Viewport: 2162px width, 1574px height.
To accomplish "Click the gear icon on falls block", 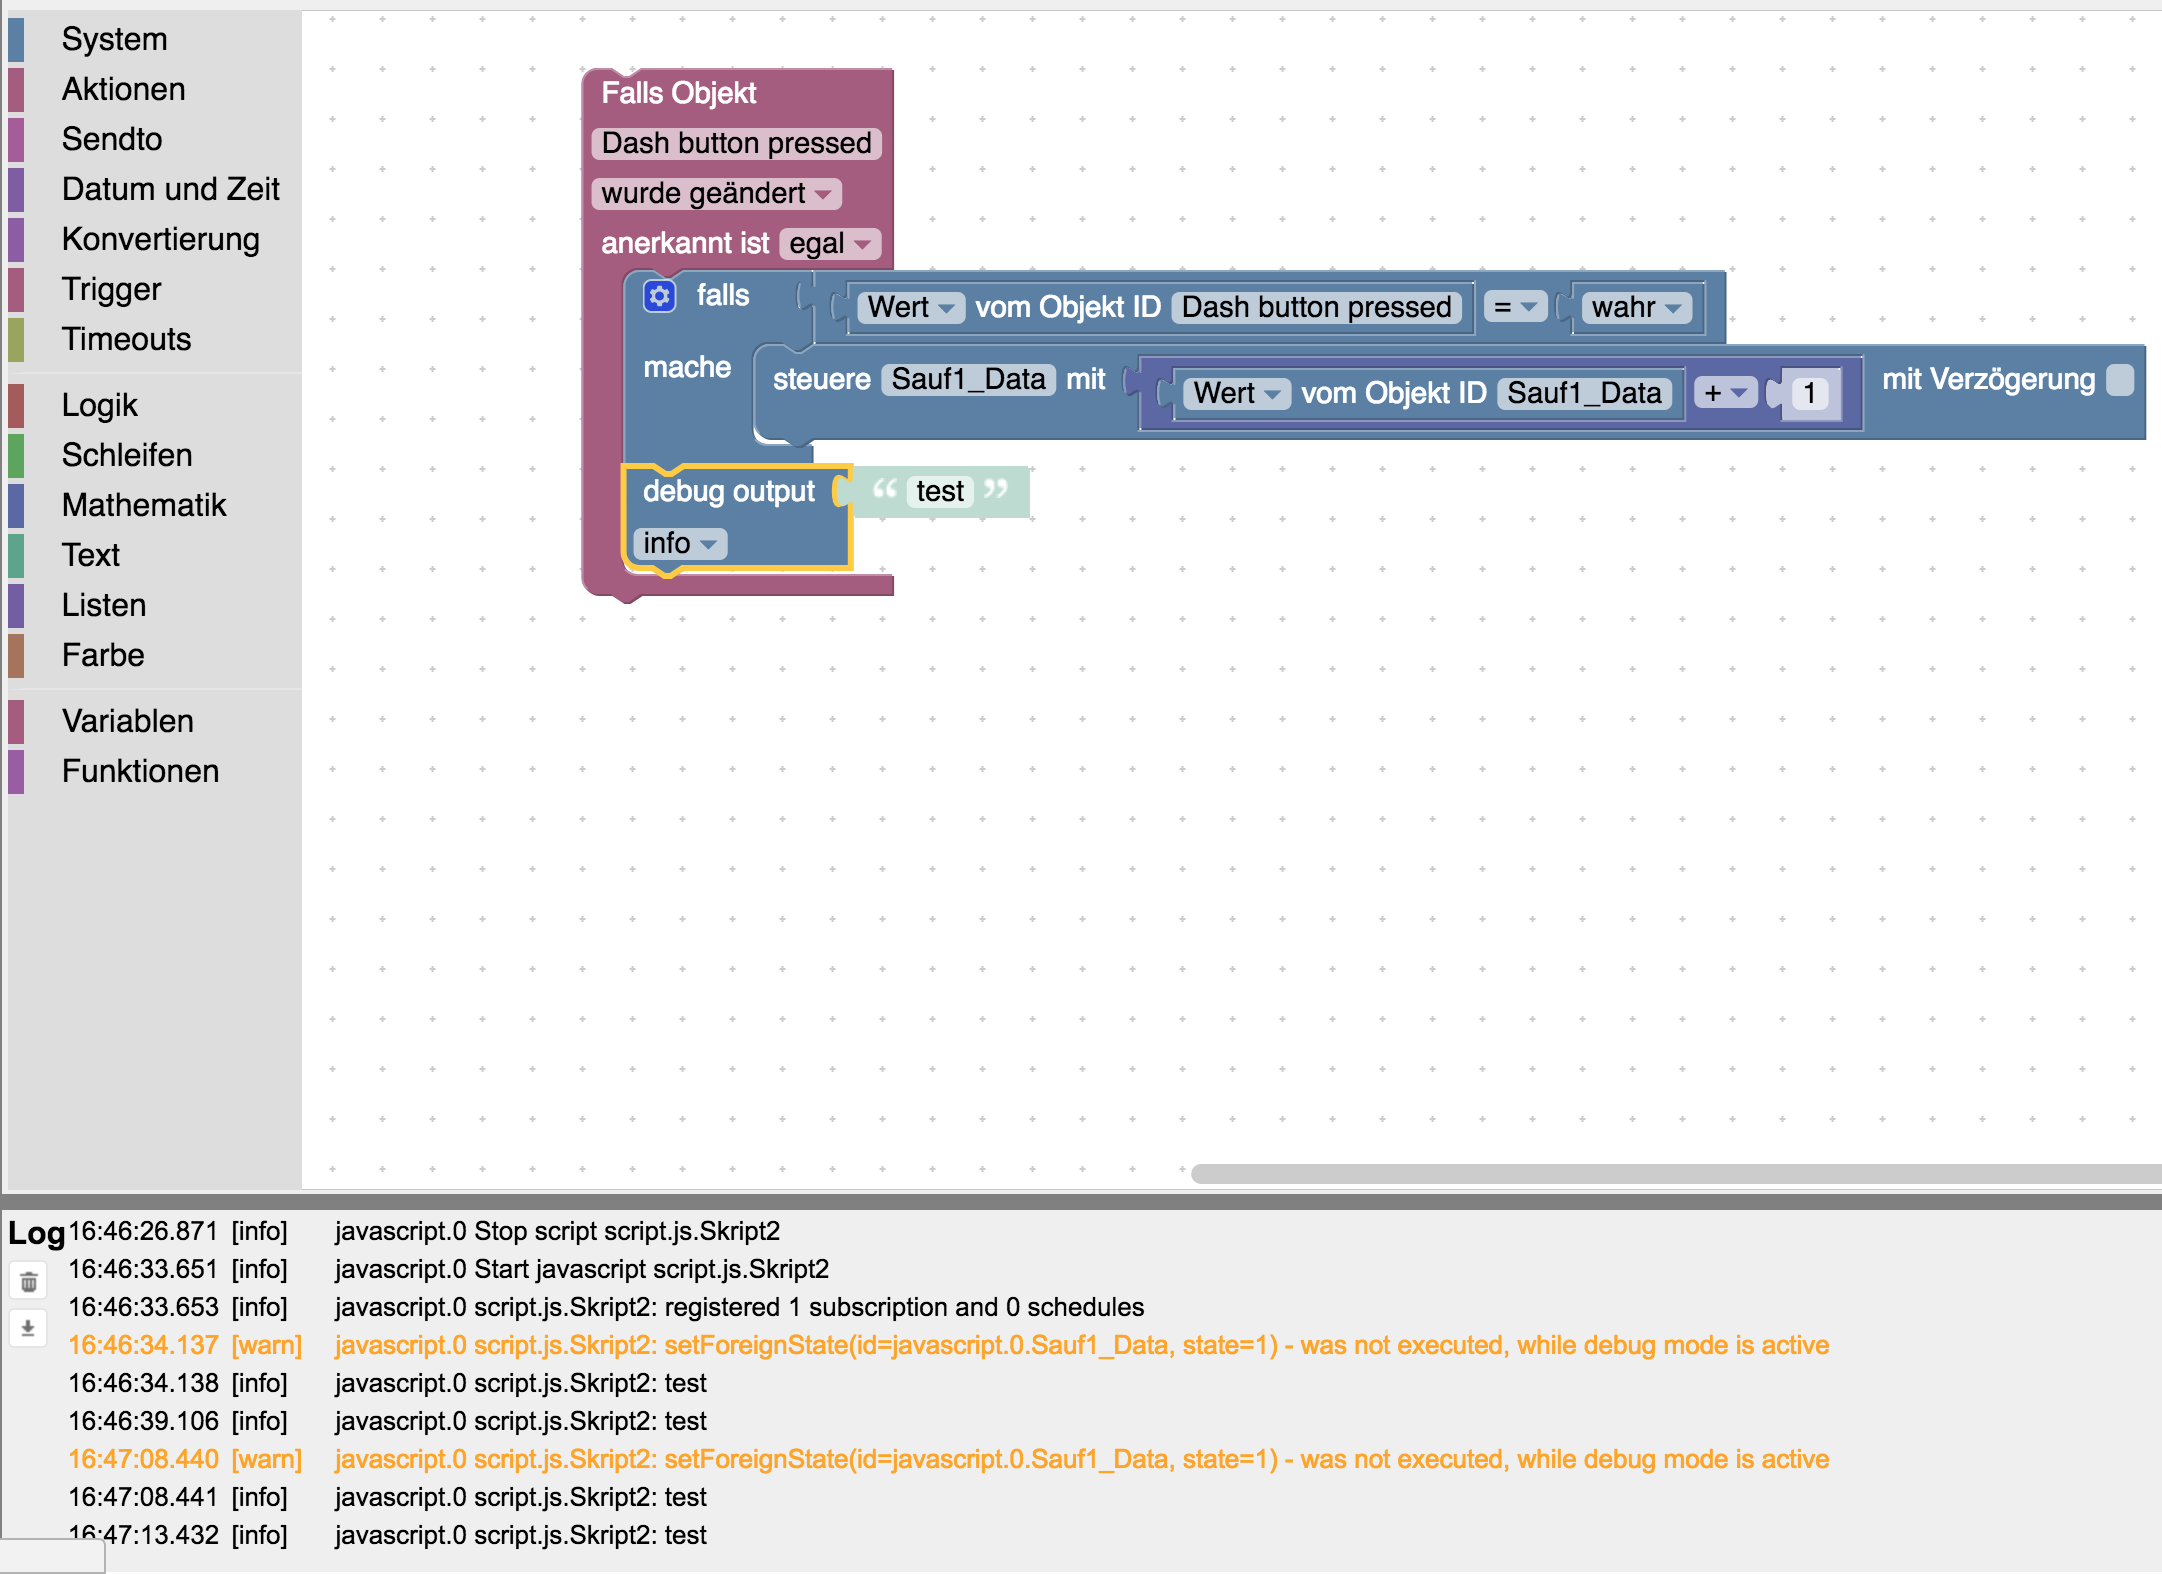I will 659,296.
